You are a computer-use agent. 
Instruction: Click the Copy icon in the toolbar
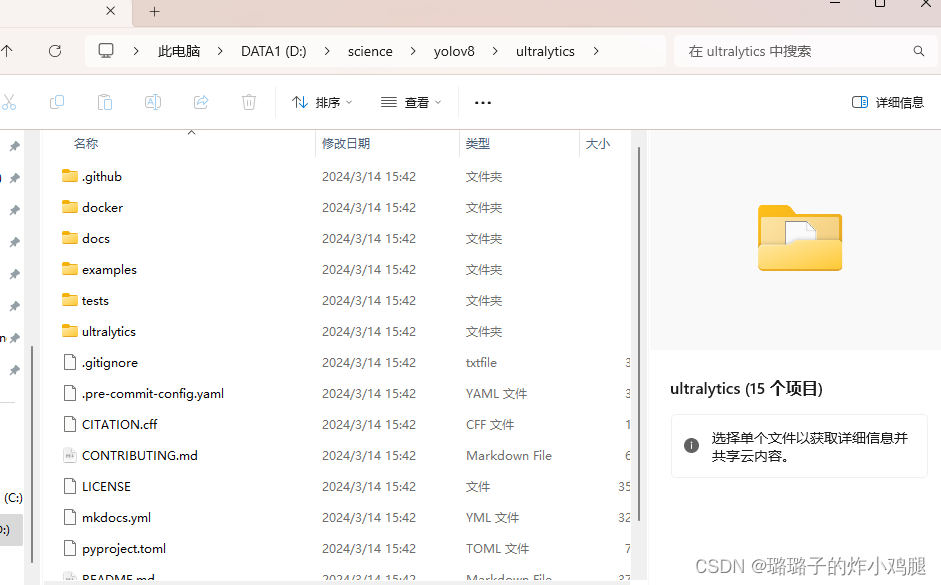coord(57,102)
